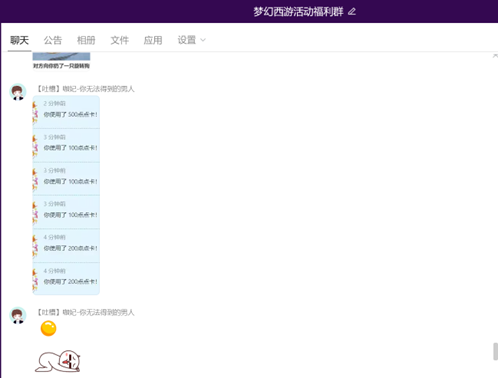Expand the 设置 dropdown
The image size is (498, 378).
pyautogui.click(x=191, y=40)
